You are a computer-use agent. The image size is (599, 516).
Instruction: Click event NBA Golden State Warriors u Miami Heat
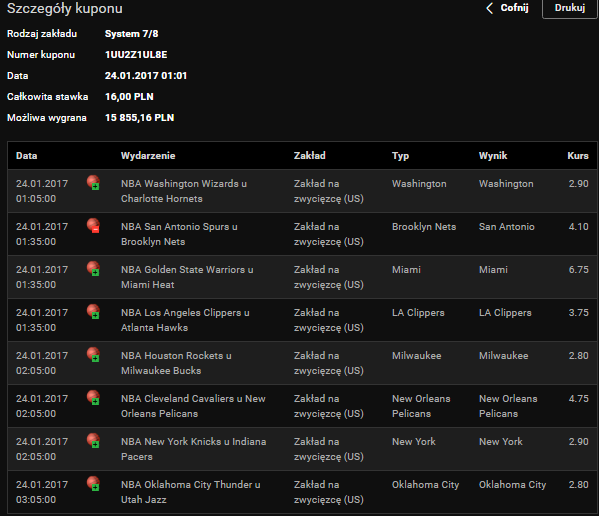(187, 277)
